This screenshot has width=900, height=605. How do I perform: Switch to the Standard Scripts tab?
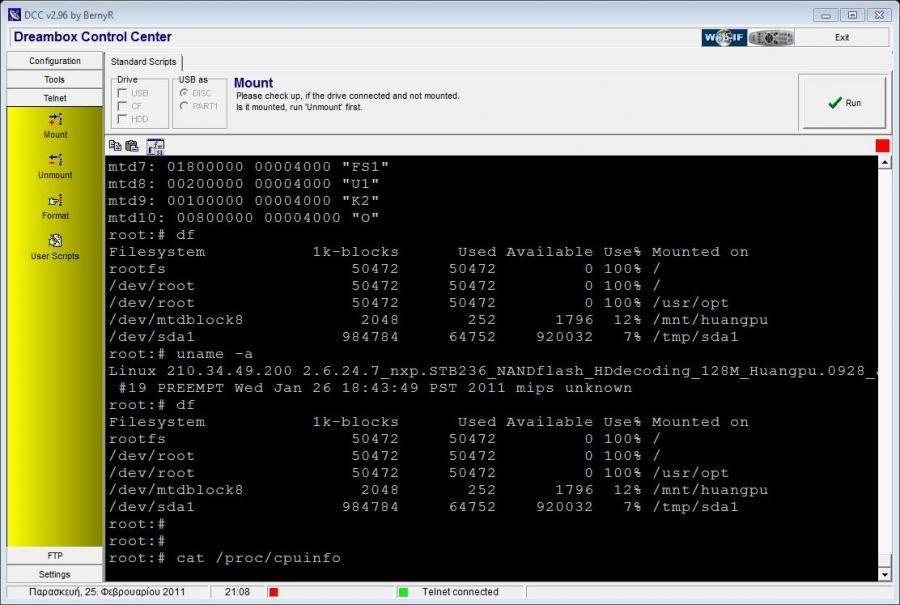coord(143,61)
